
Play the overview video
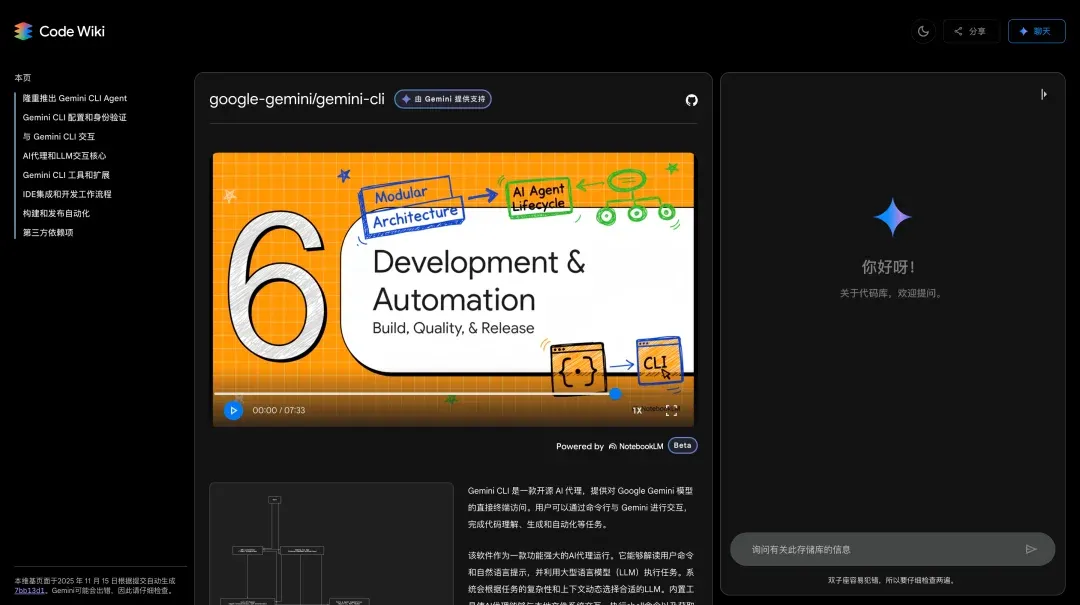click(x=233, y=410)
